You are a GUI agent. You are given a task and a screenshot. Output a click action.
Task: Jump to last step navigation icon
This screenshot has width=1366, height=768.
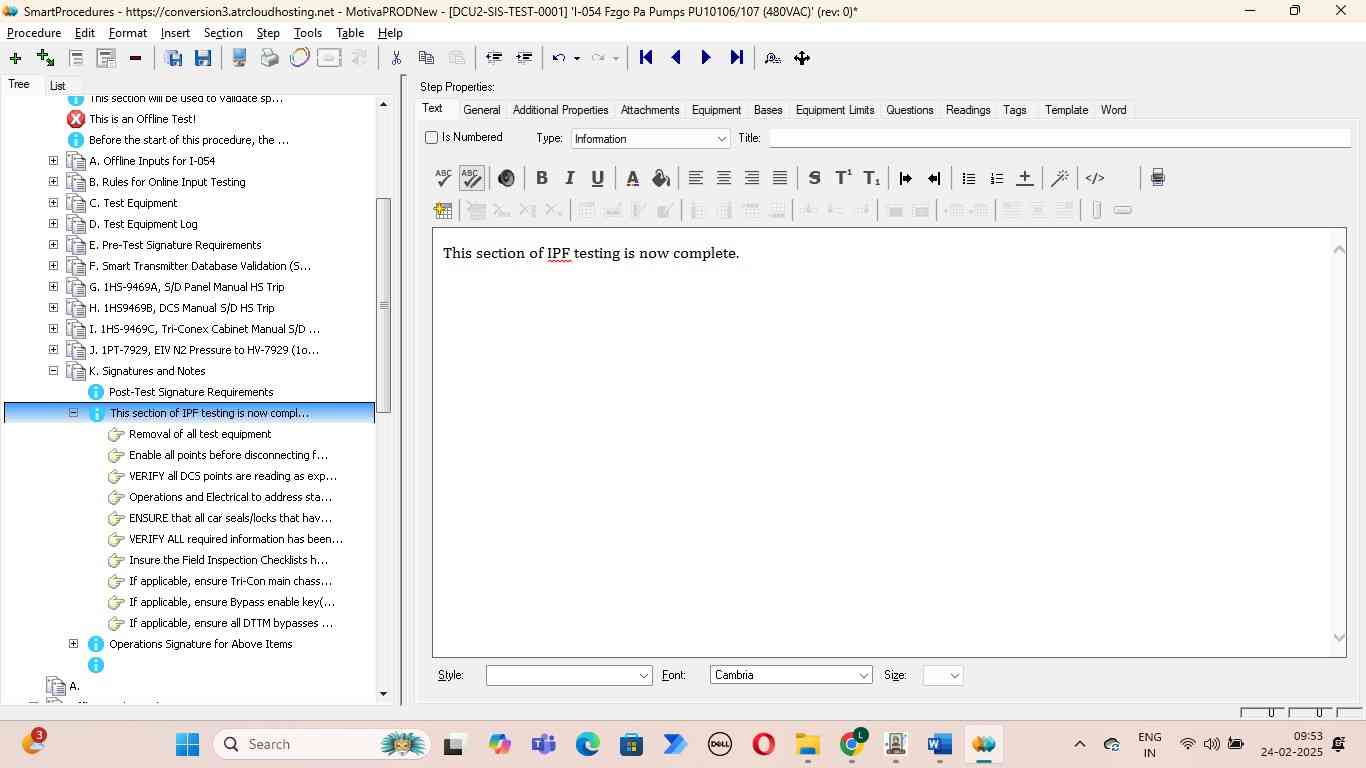737,58
